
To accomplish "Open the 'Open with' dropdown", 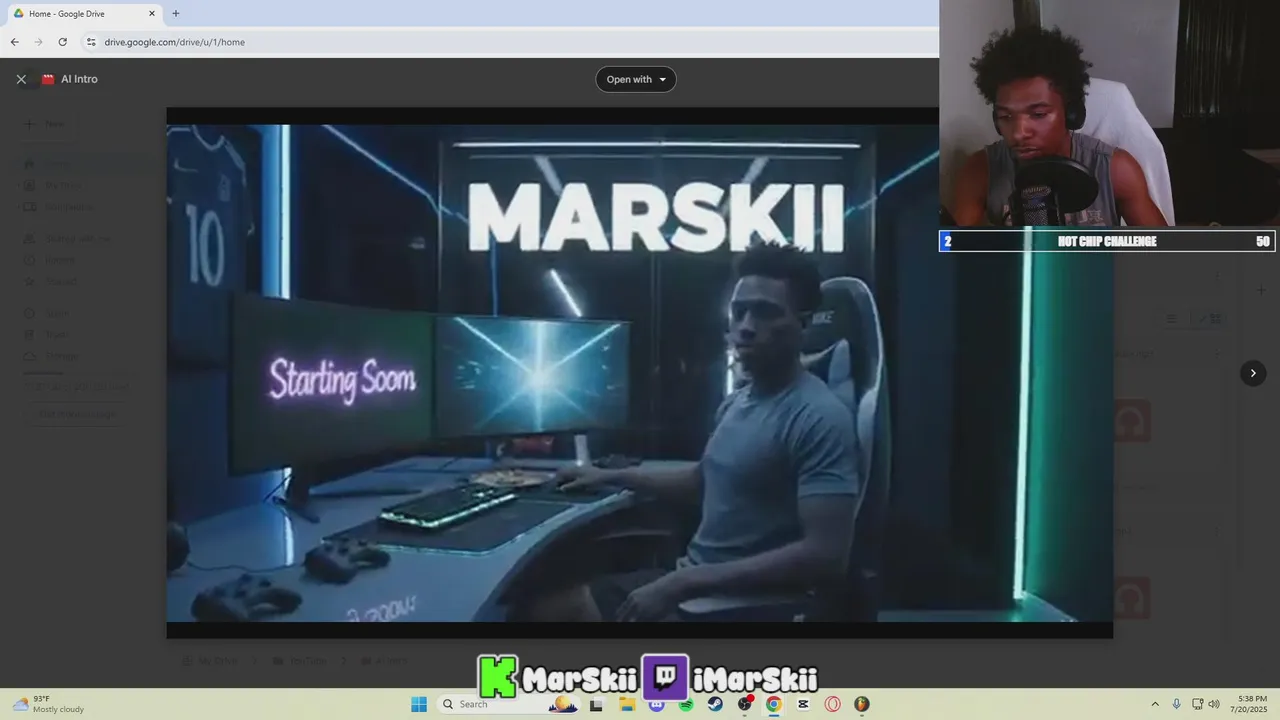I will [636, 79].
